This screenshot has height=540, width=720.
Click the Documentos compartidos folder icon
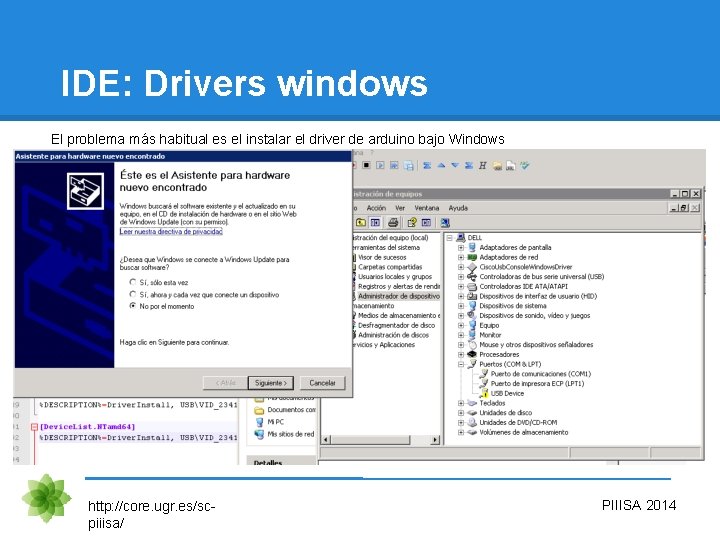(259, 410)
